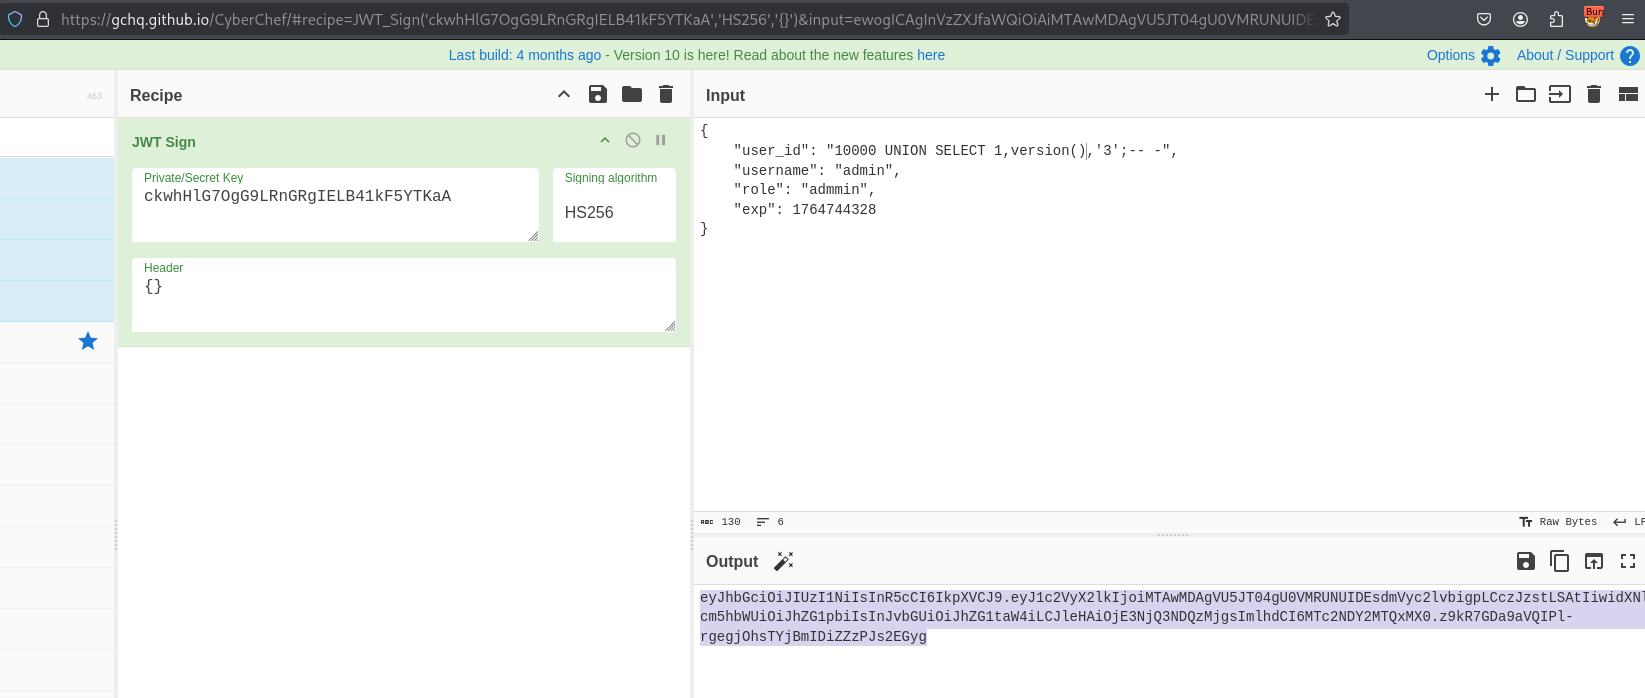The height and width of the screenshot is (698, 1645).
Task: Collapse the JWT Sign operation
Action: pos(605,140)
